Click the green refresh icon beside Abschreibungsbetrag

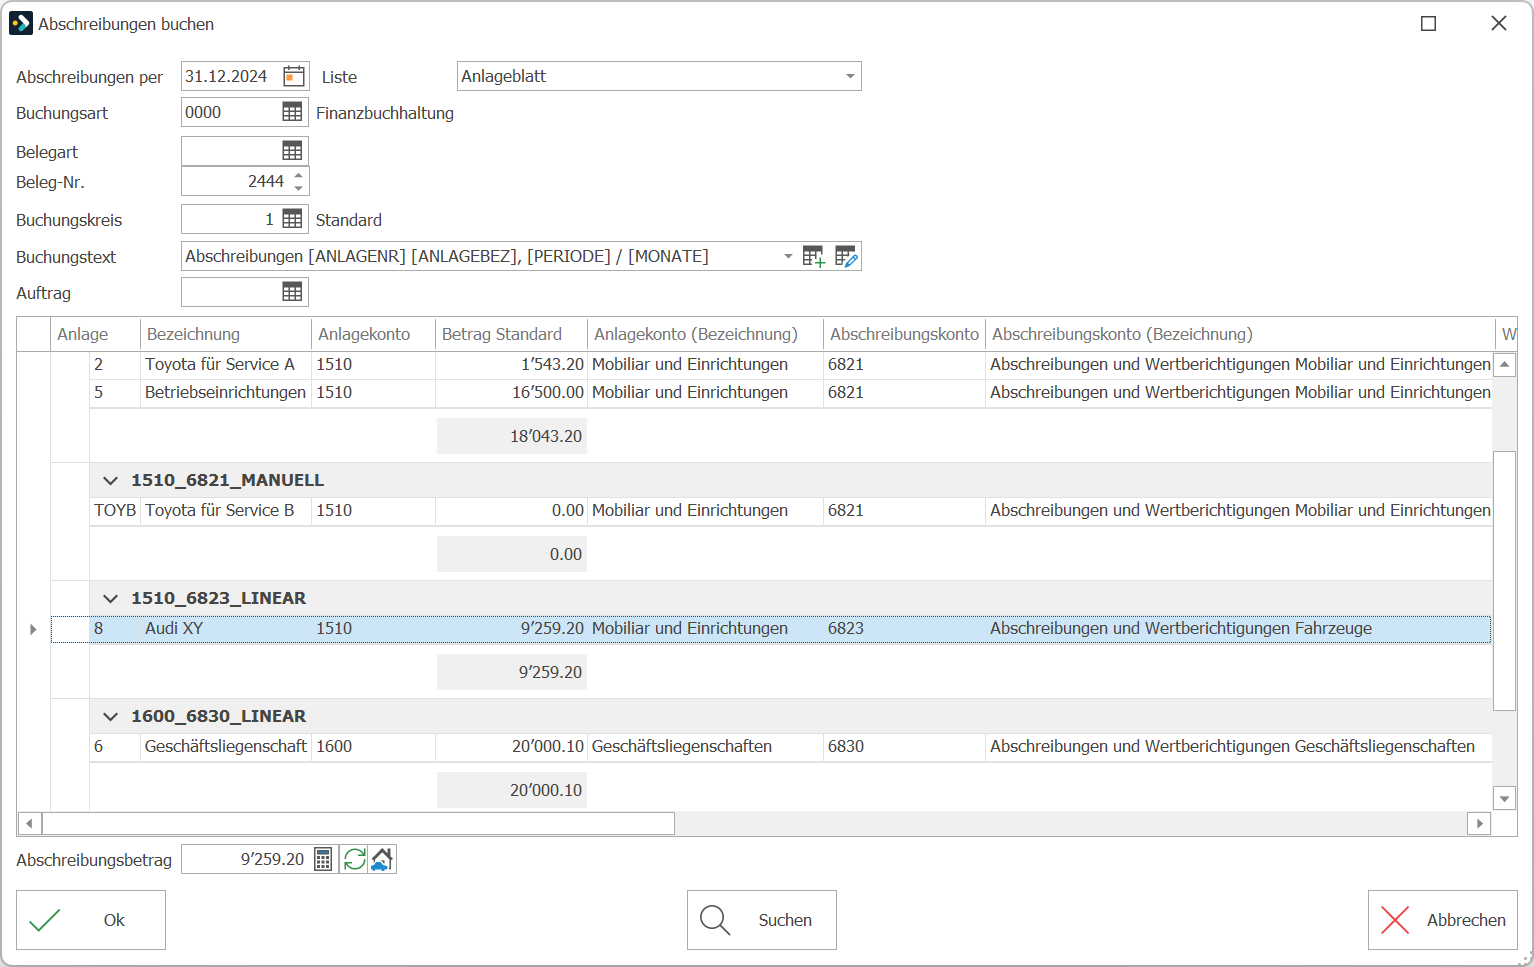[x=354, y=859]
